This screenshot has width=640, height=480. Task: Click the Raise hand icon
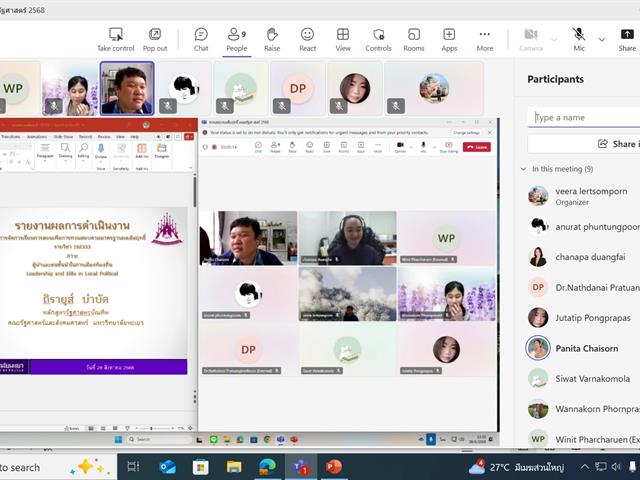[272, 39]
